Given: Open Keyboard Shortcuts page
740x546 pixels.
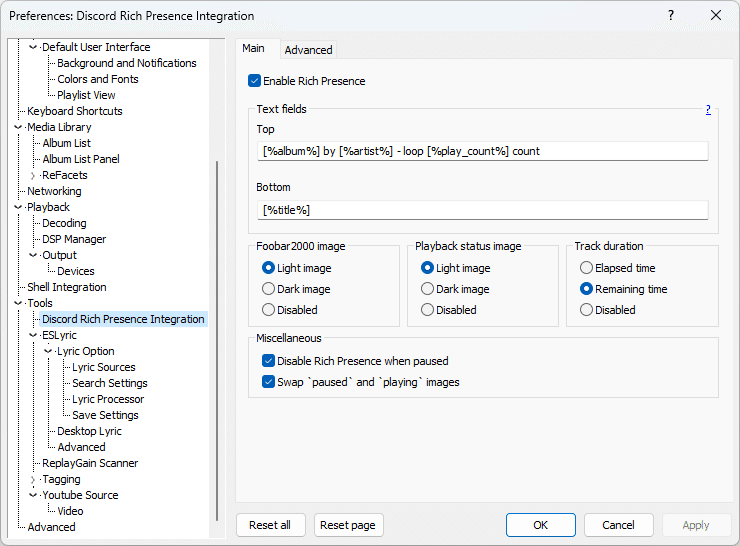Looking at the screenshot, I should click(75, 111).
